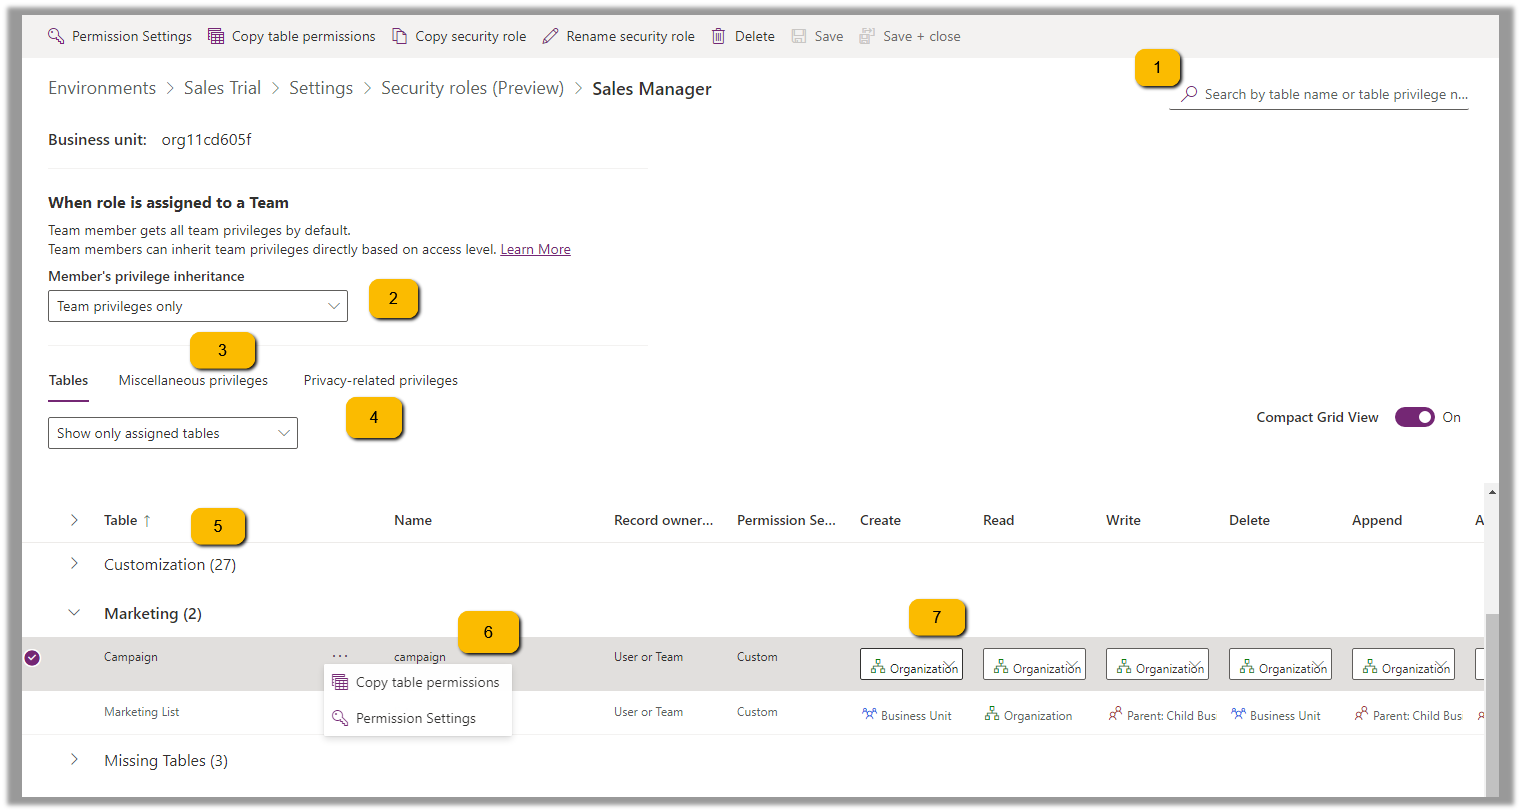Click the Delete trash can icon
This screenshot has width=1521, height=812.
pyautogui.click(x=718, y=36)
